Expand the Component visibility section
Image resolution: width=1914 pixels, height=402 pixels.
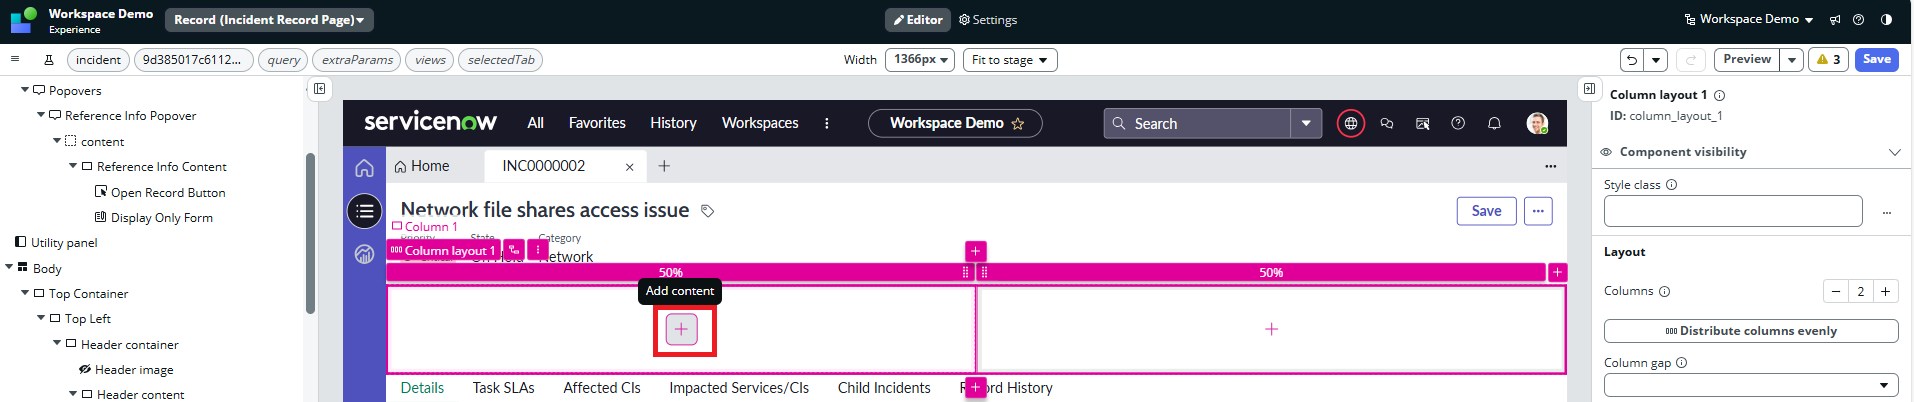(1894, 152)
